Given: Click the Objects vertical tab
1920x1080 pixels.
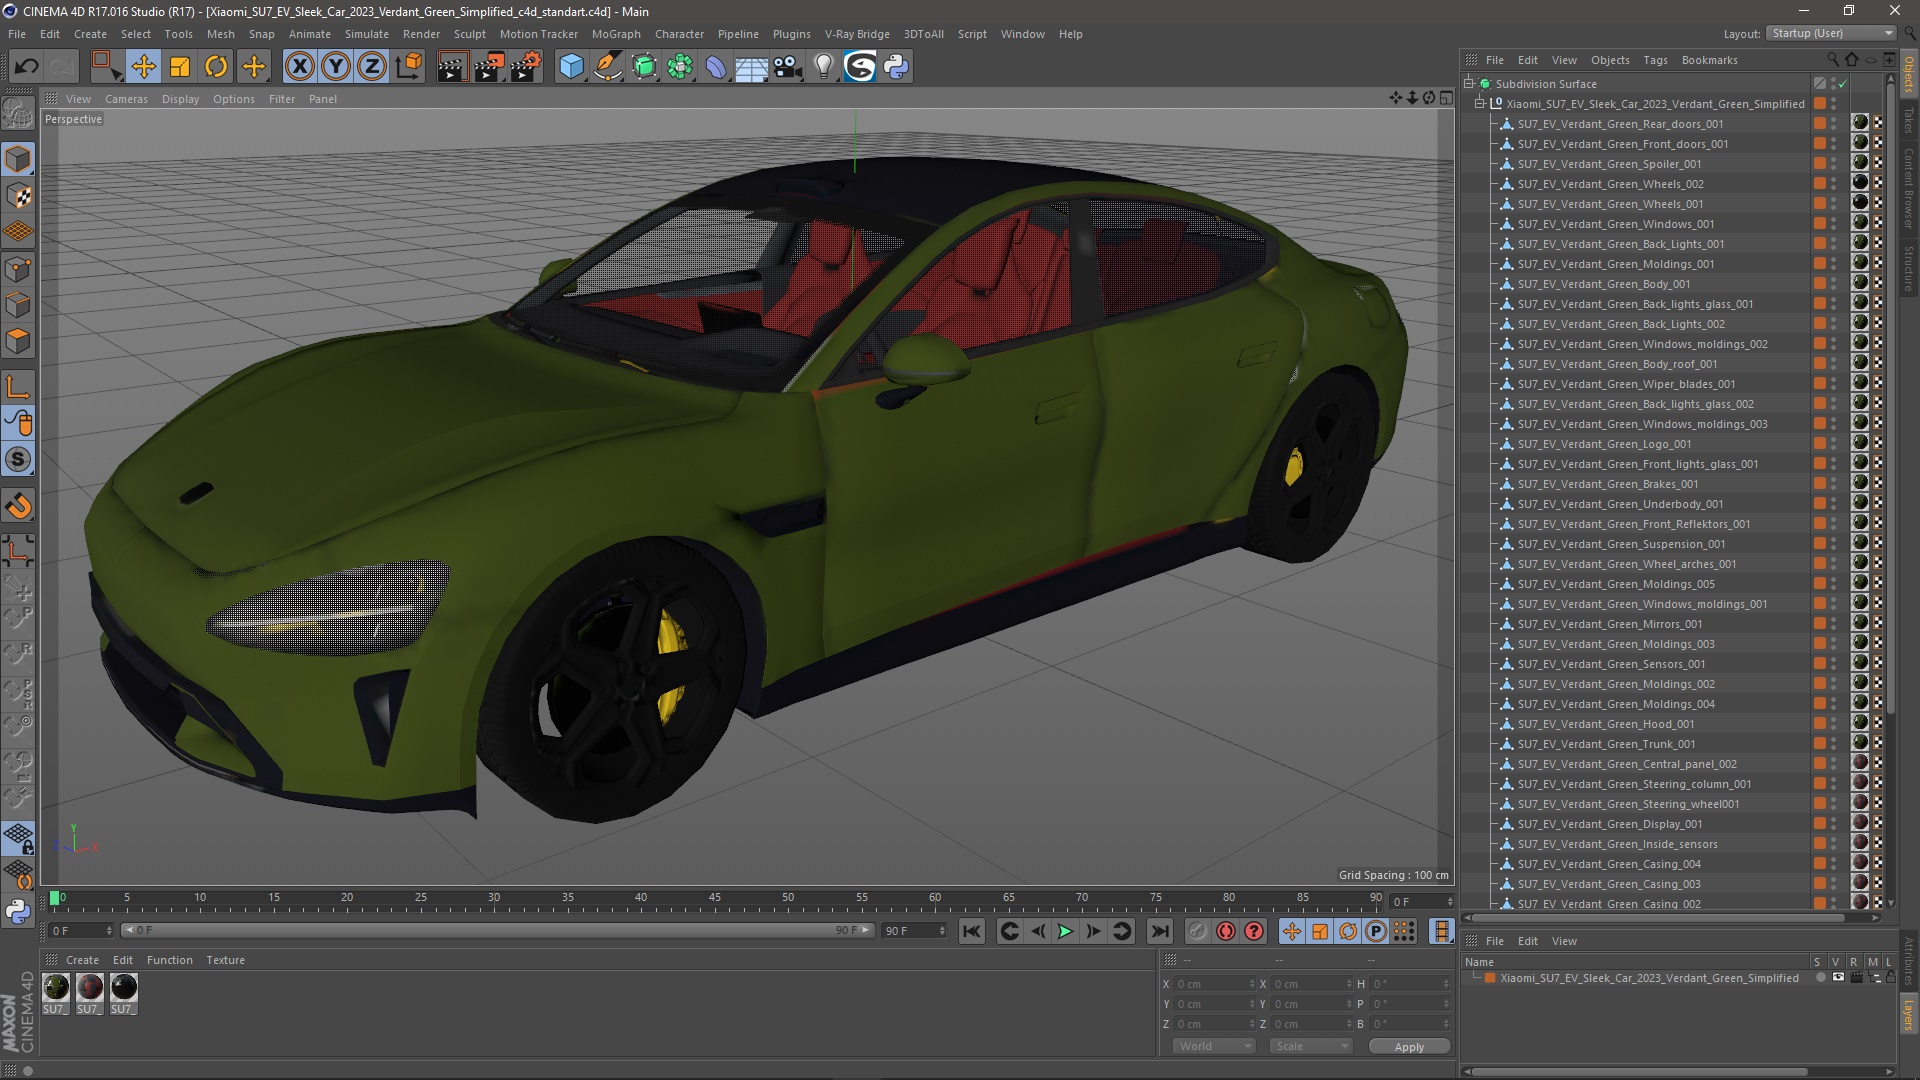Looking at the screenshot, I should tap(1908, 74).
